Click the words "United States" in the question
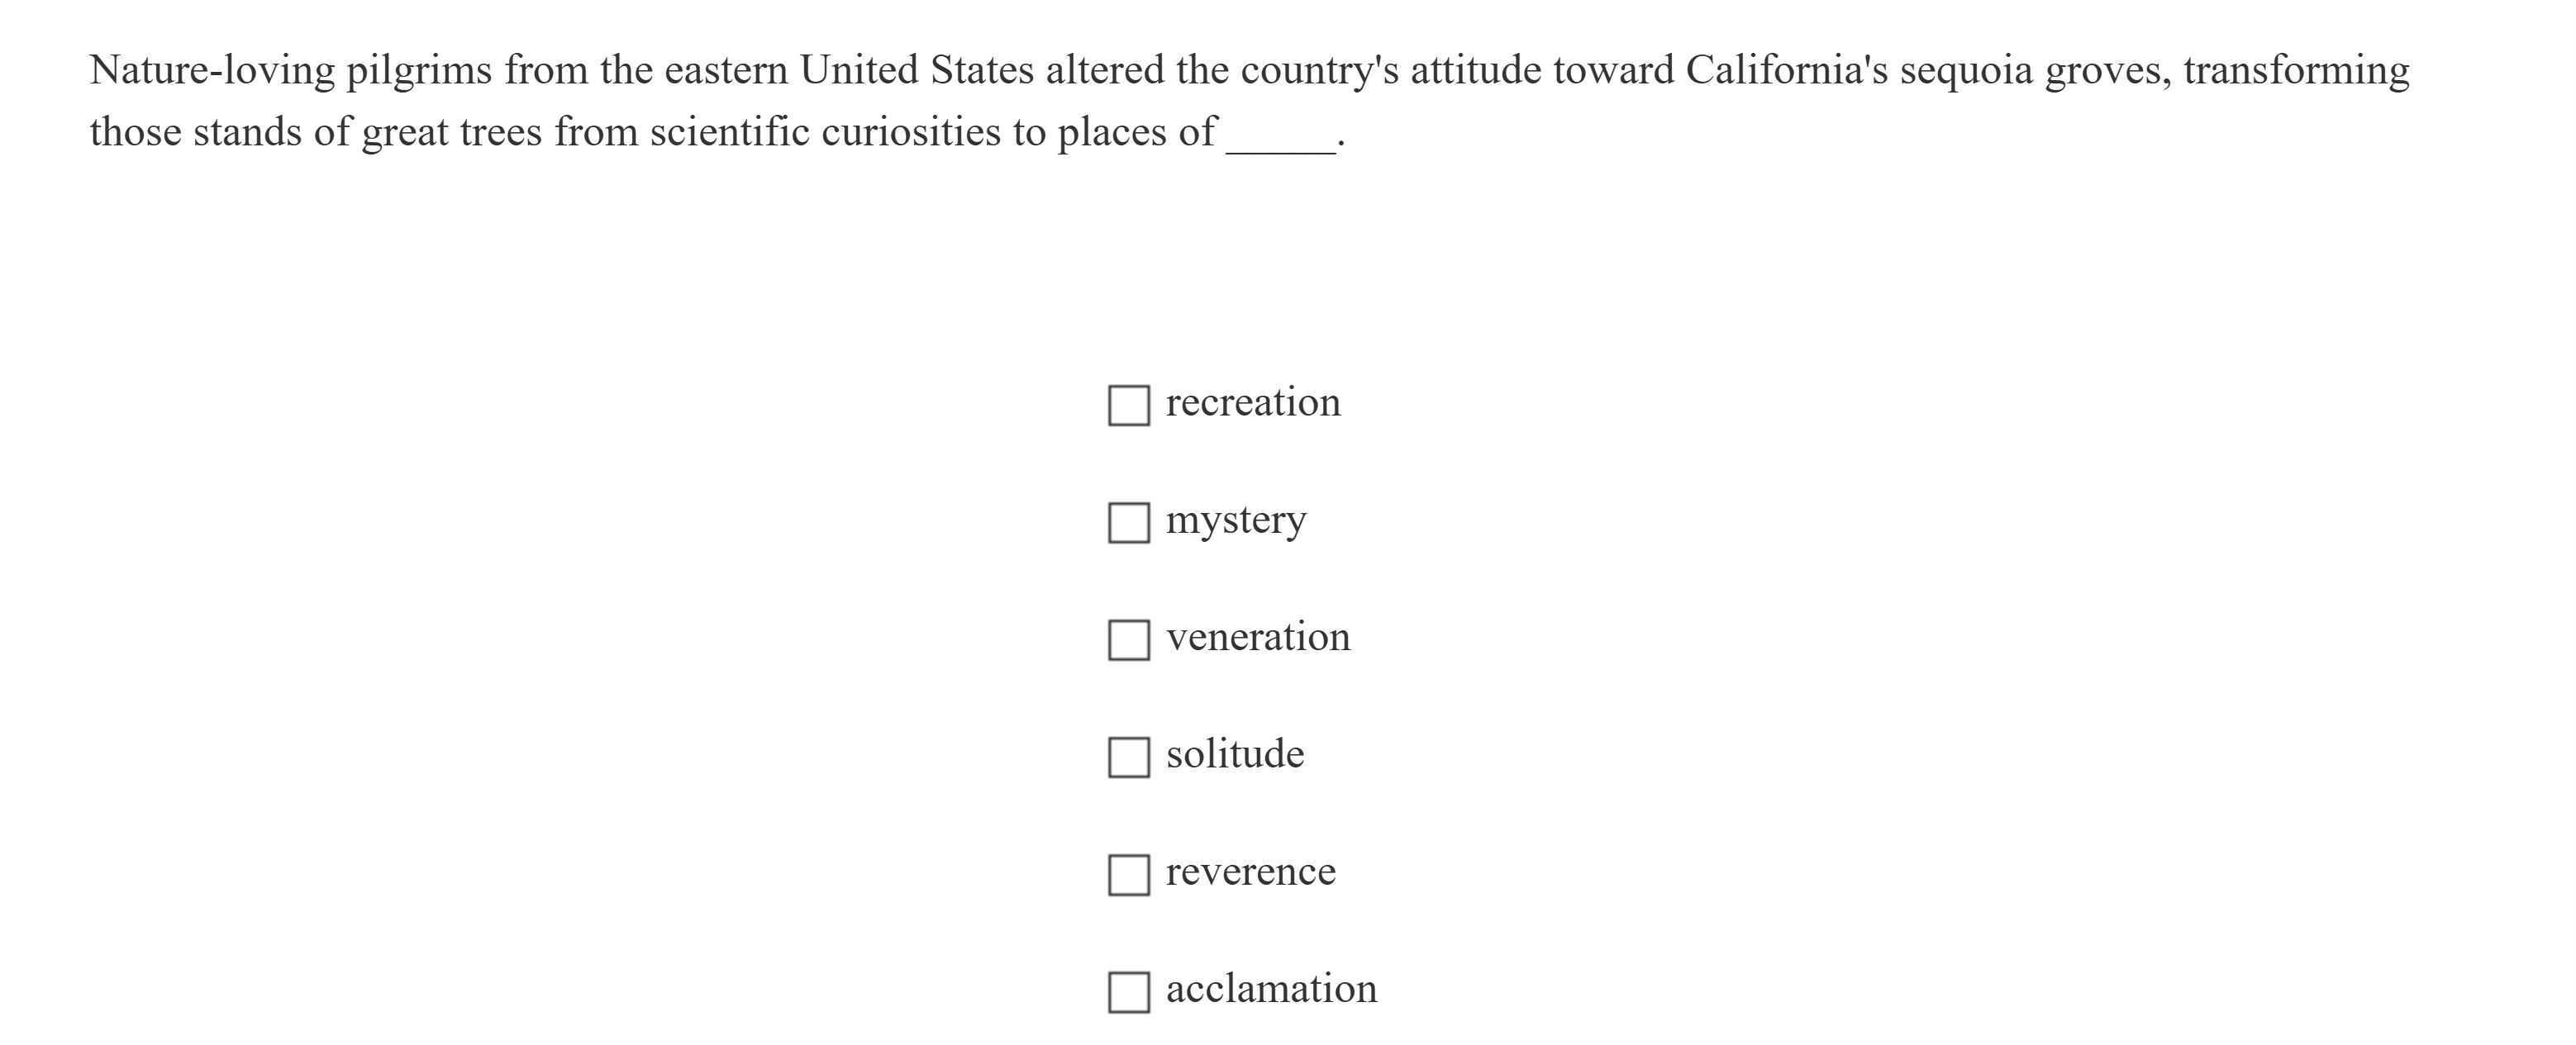2576x1045 pixels. [916, 71]
